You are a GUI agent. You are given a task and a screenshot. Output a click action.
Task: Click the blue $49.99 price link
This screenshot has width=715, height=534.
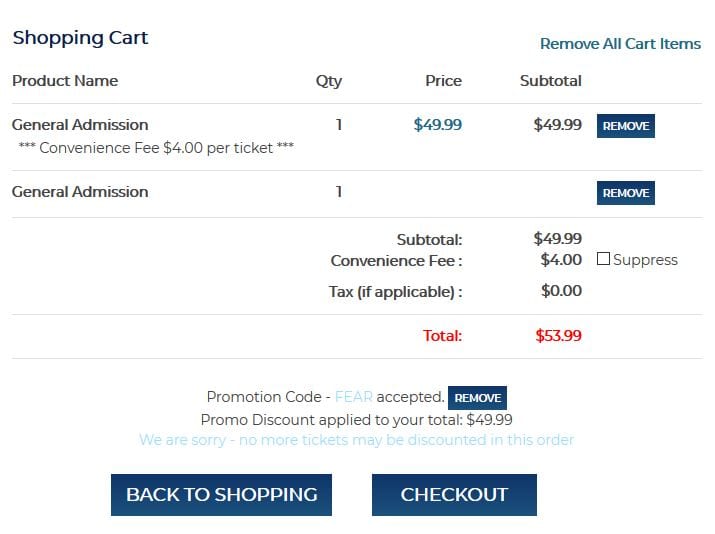click(x=437, y=125)
